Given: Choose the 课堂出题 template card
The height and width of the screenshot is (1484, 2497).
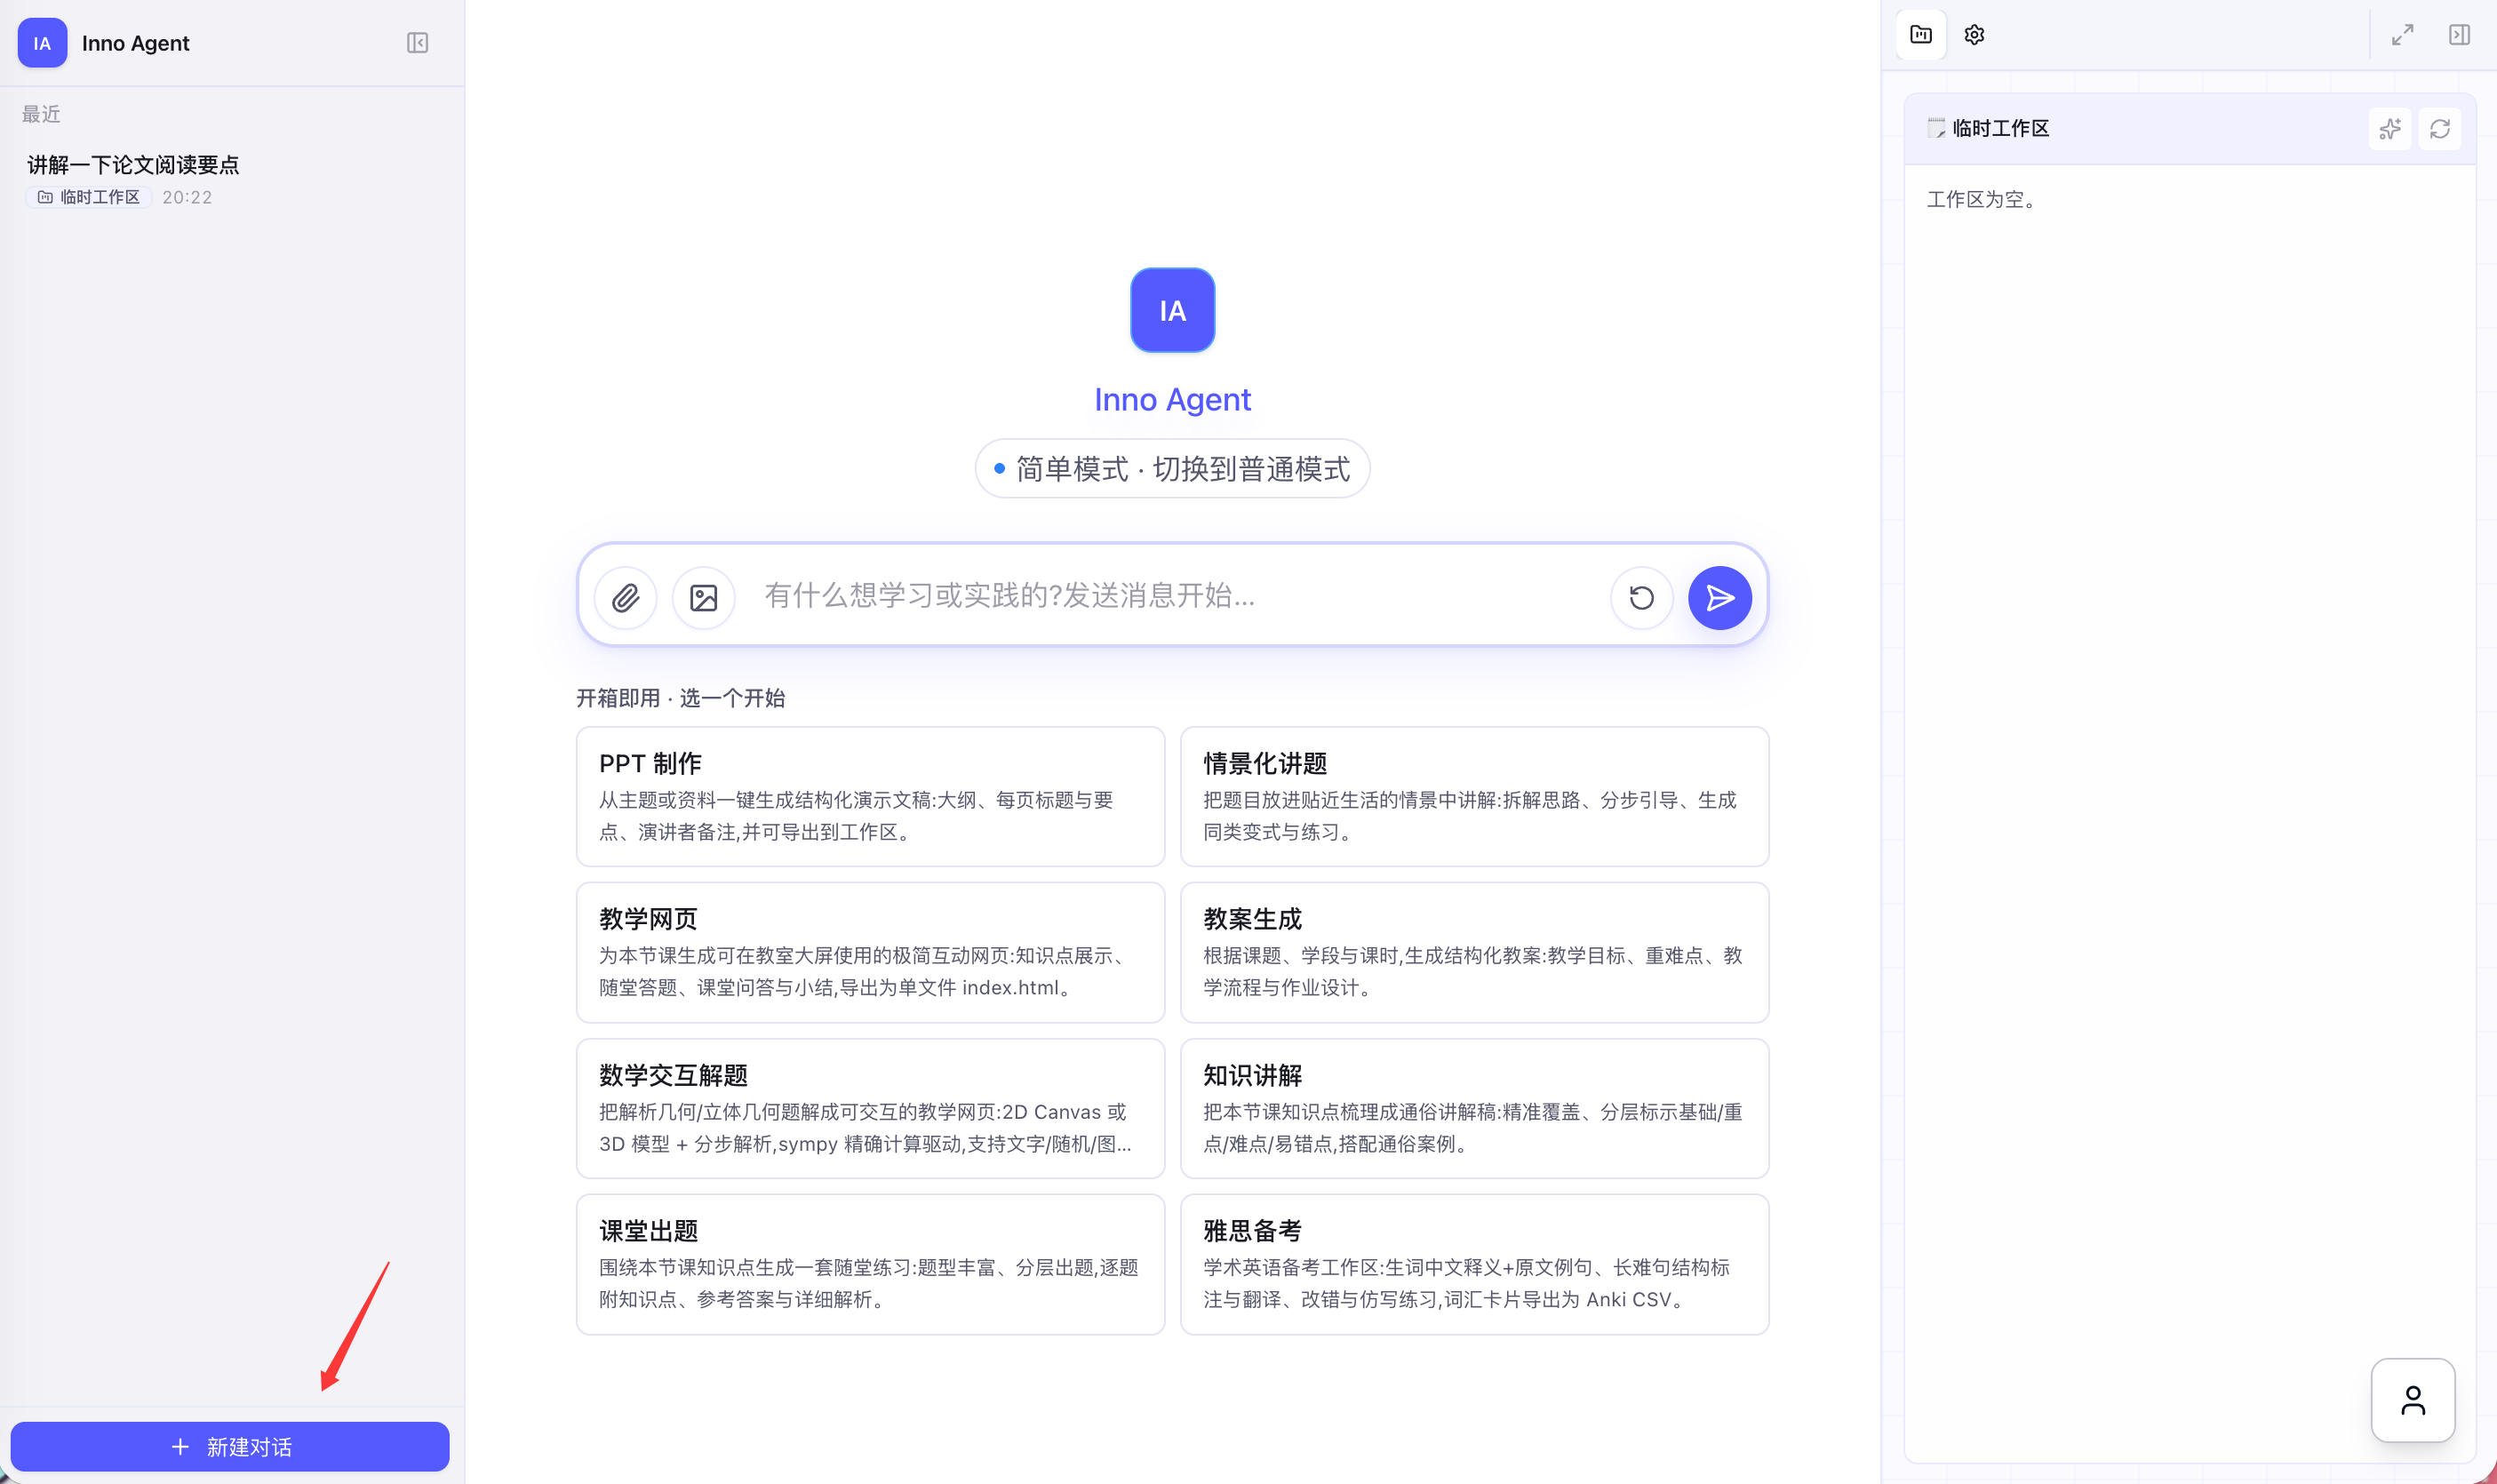Looking at the screenshot, I should pos(870,1264).
